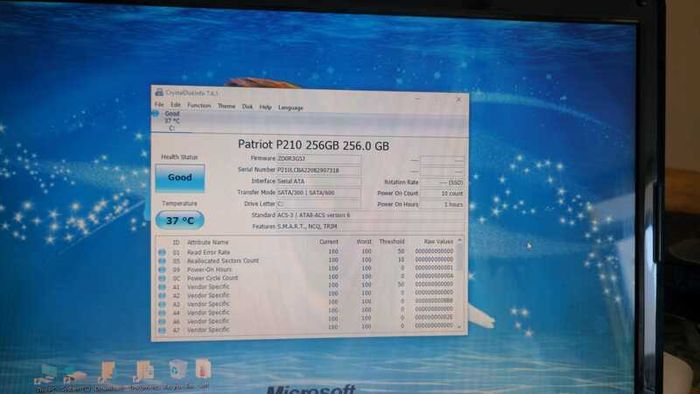
Task: Click the Attribute Name column header
Action: (208, 242)
